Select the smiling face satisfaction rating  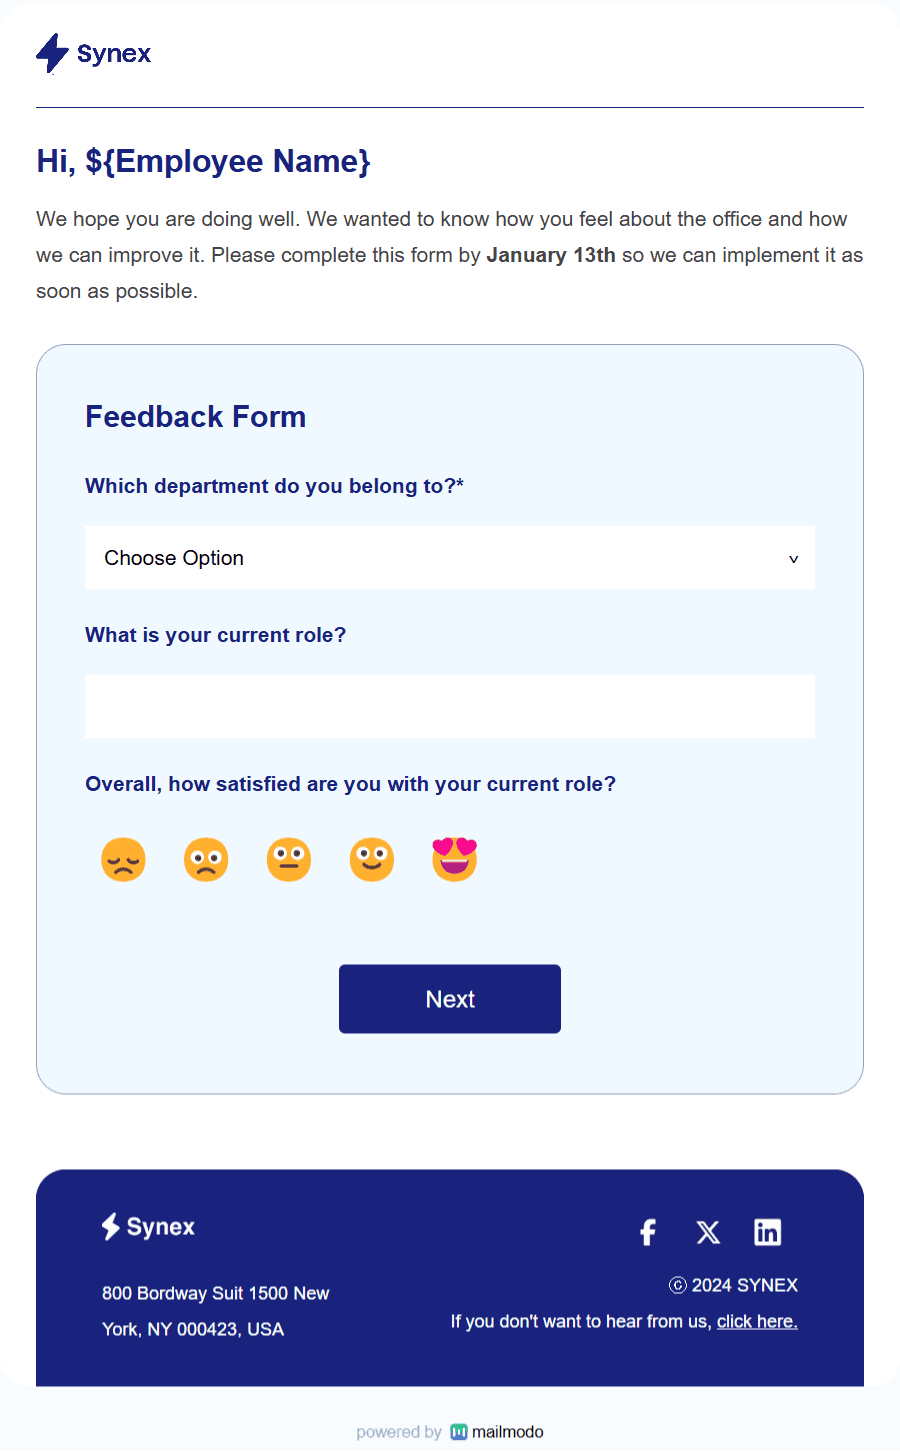pyautogui.click(x=372, y=859)
